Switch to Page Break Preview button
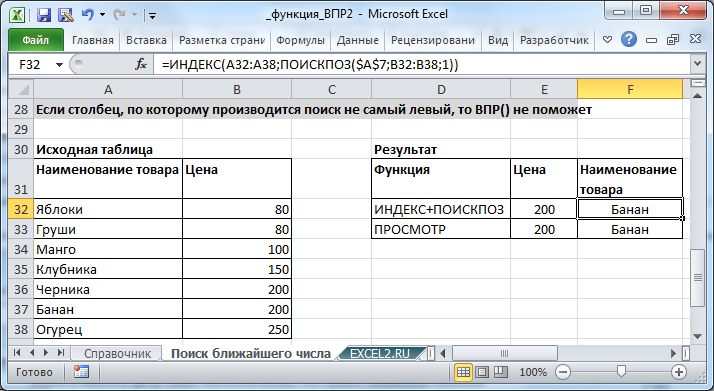The image size is (714, 391). pos(501,372)
